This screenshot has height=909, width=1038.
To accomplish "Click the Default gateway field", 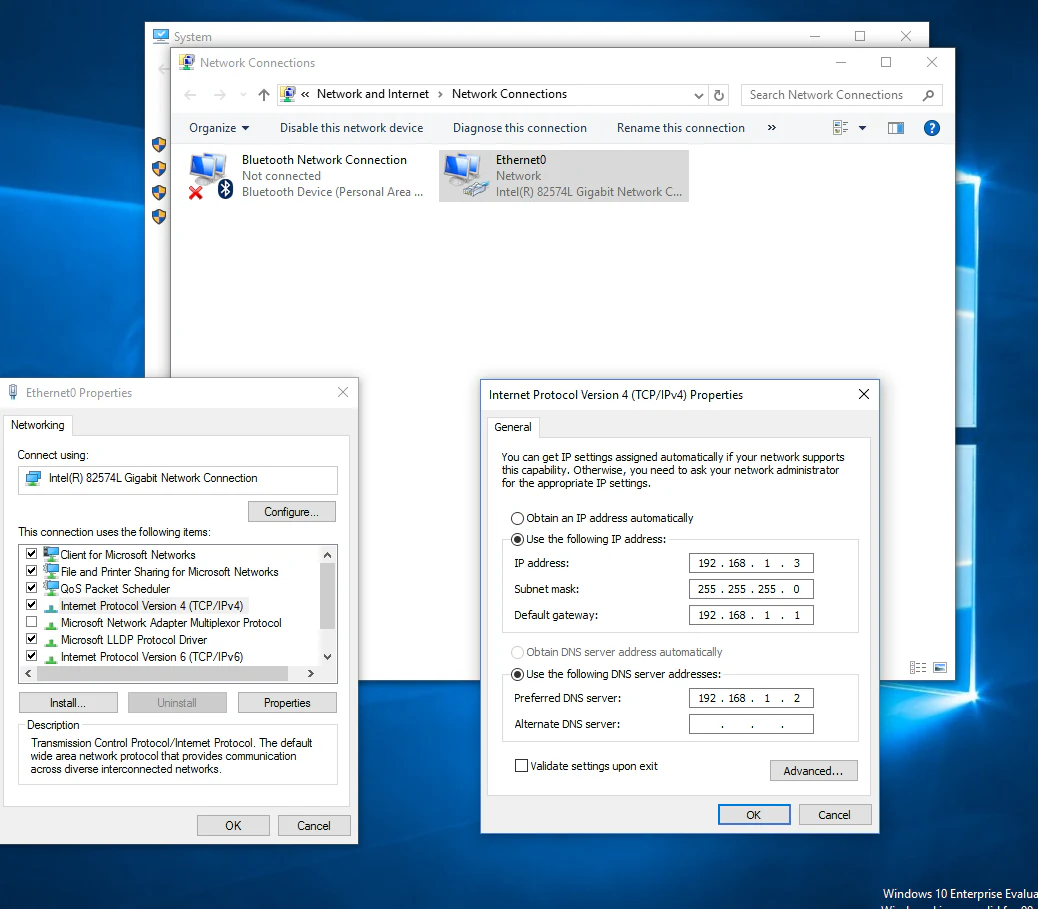I will pos(751,615).
